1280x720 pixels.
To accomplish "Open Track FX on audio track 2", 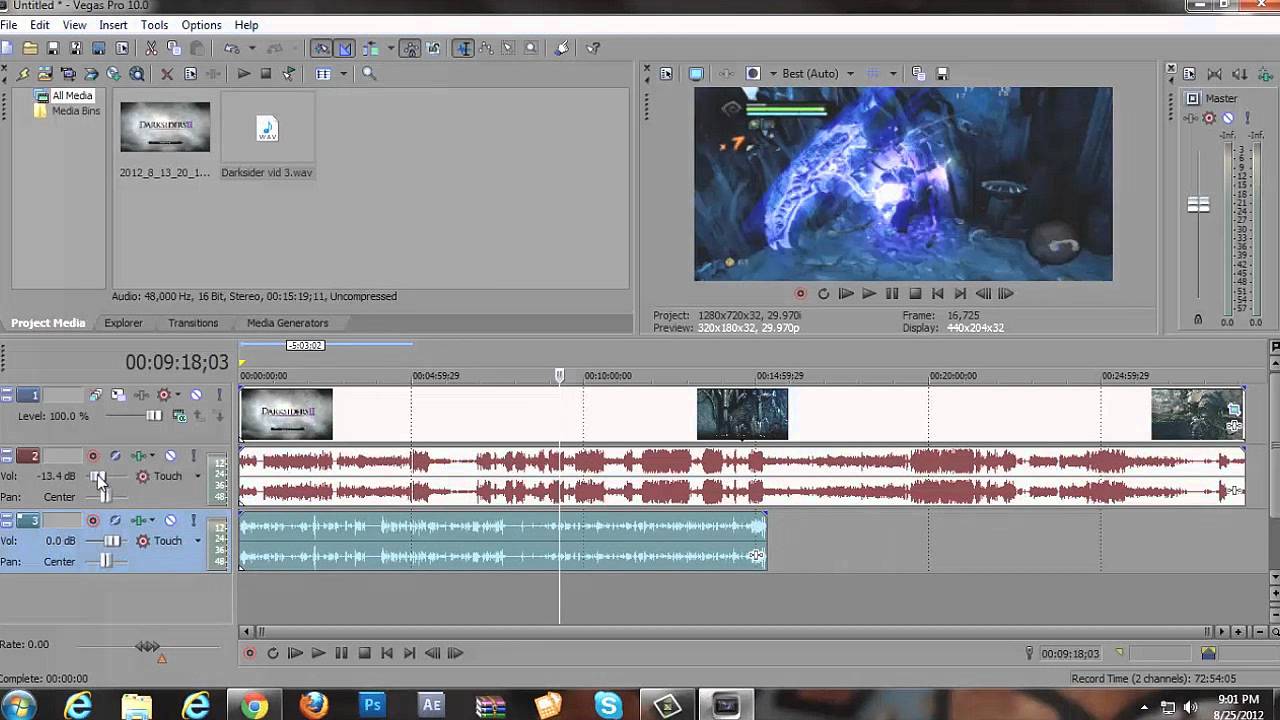I will click(x=137, y=456).
